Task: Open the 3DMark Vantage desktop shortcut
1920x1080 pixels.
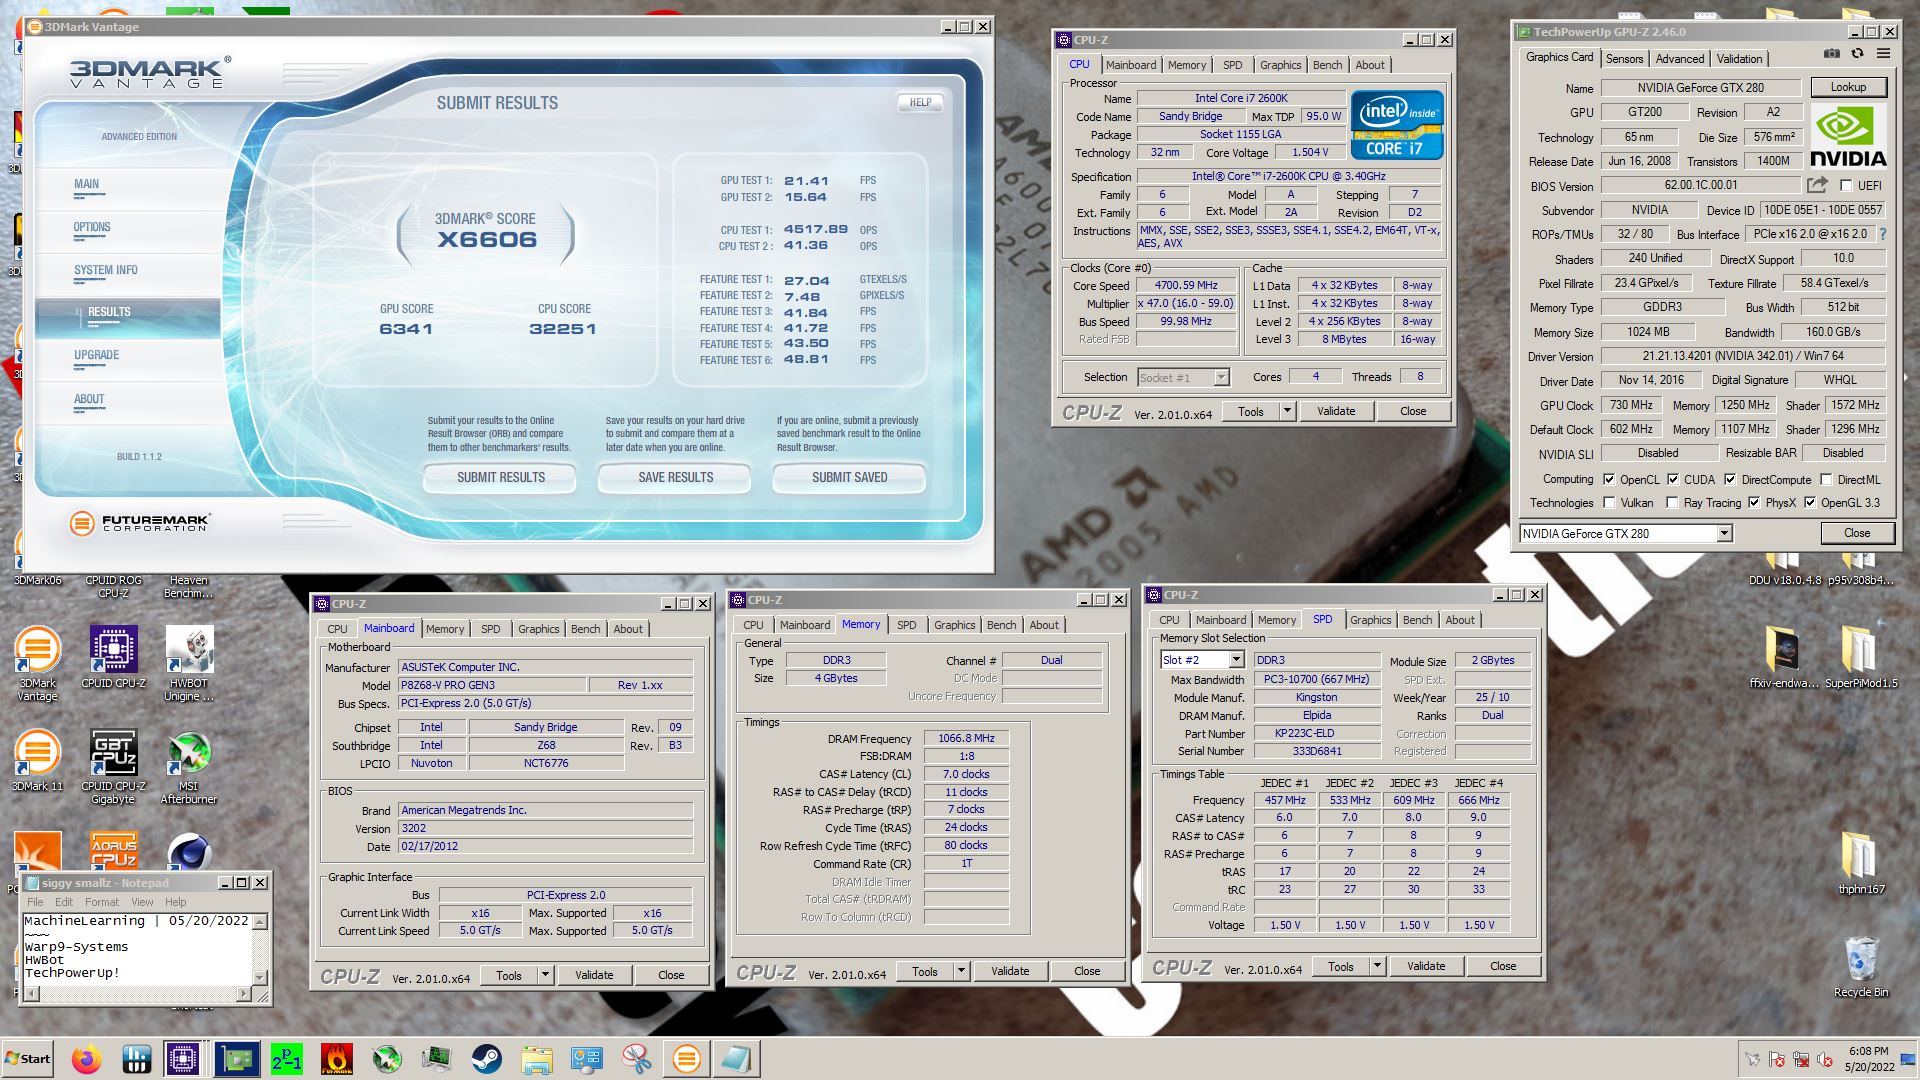Action: click(37, 663)
